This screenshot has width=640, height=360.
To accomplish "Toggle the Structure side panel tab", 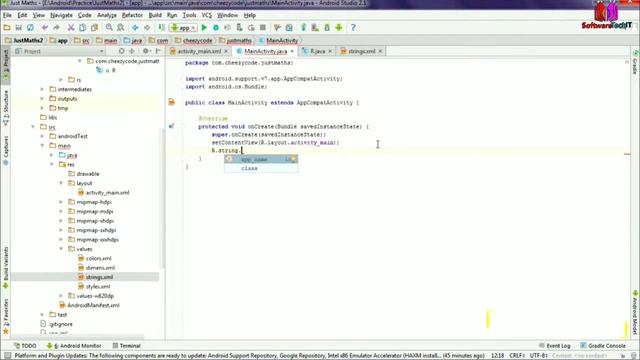I will tap(6, 108).
